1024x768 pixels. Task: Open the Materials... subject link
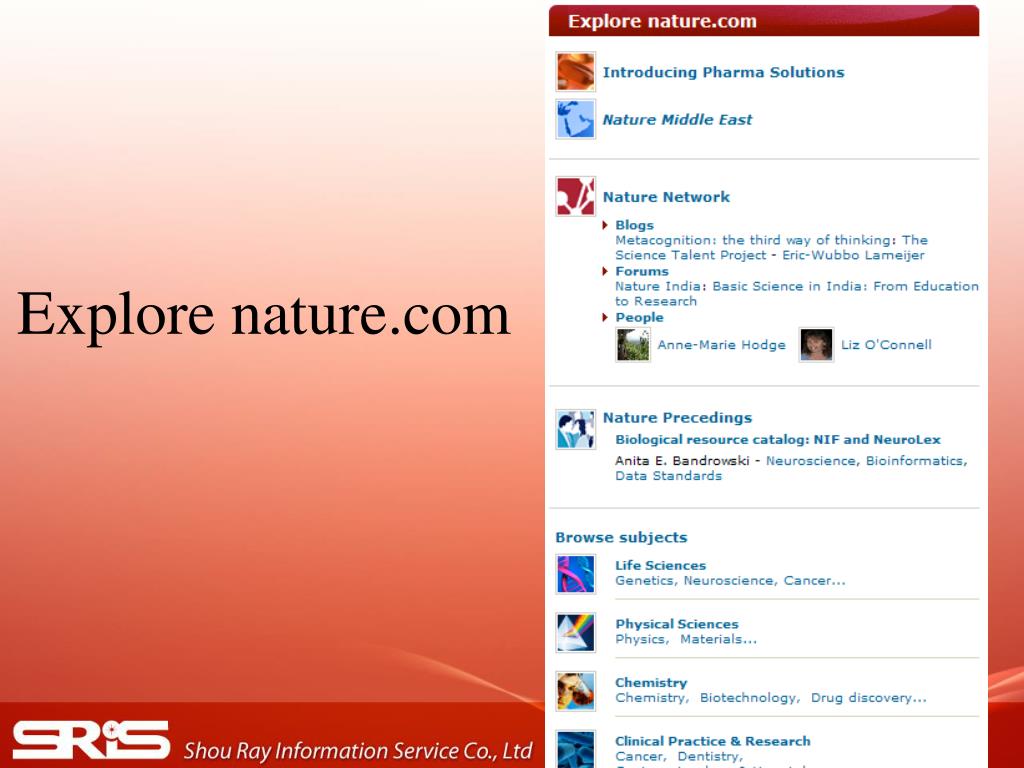(x=718, y=639)
